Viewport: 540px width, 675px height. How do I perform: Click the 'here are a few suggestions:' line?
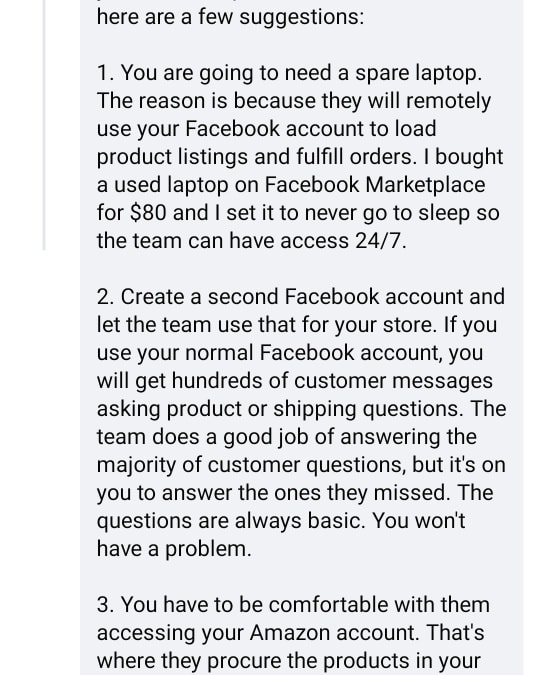(230, 17)
